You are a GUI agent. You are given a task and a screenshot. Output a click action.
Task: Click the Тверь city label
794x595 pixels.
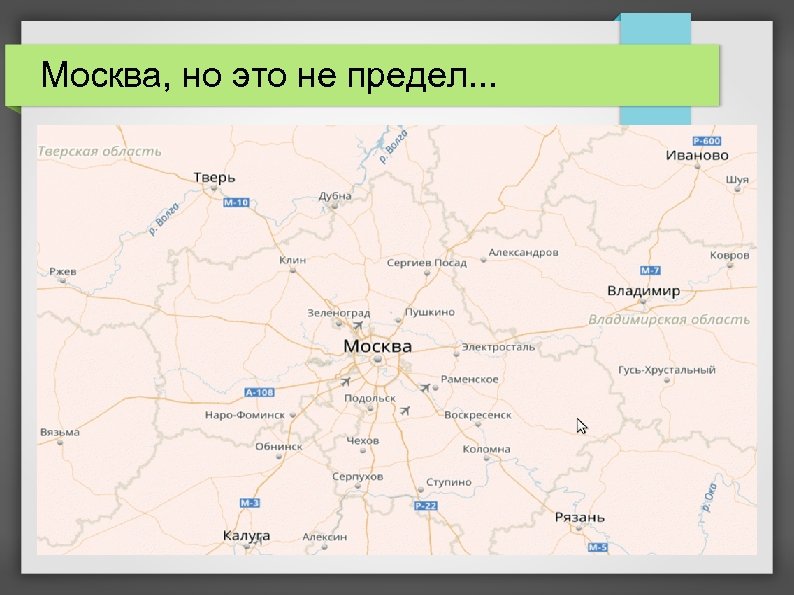click(x=214, y=178)
